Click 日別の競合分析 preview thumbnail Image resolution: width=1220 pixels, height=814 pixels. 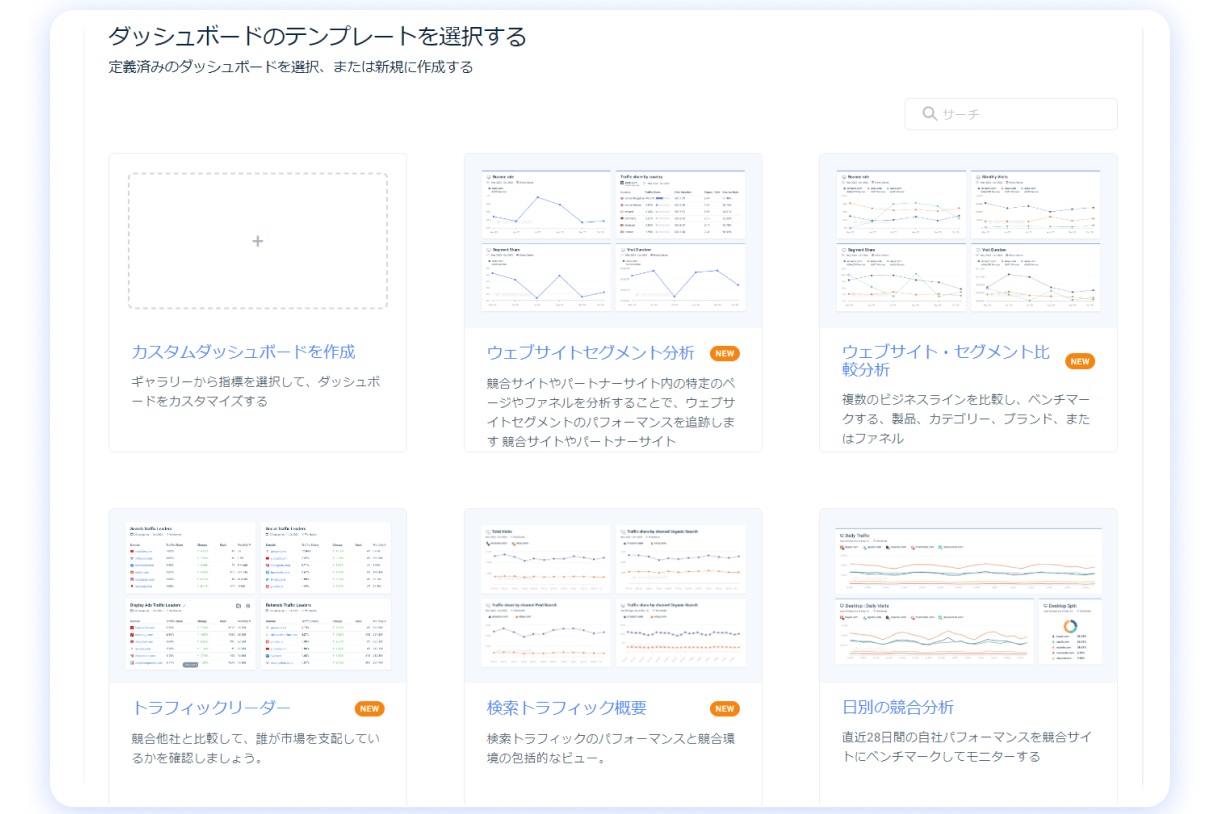pyautogui.click(x=967, y=596)
